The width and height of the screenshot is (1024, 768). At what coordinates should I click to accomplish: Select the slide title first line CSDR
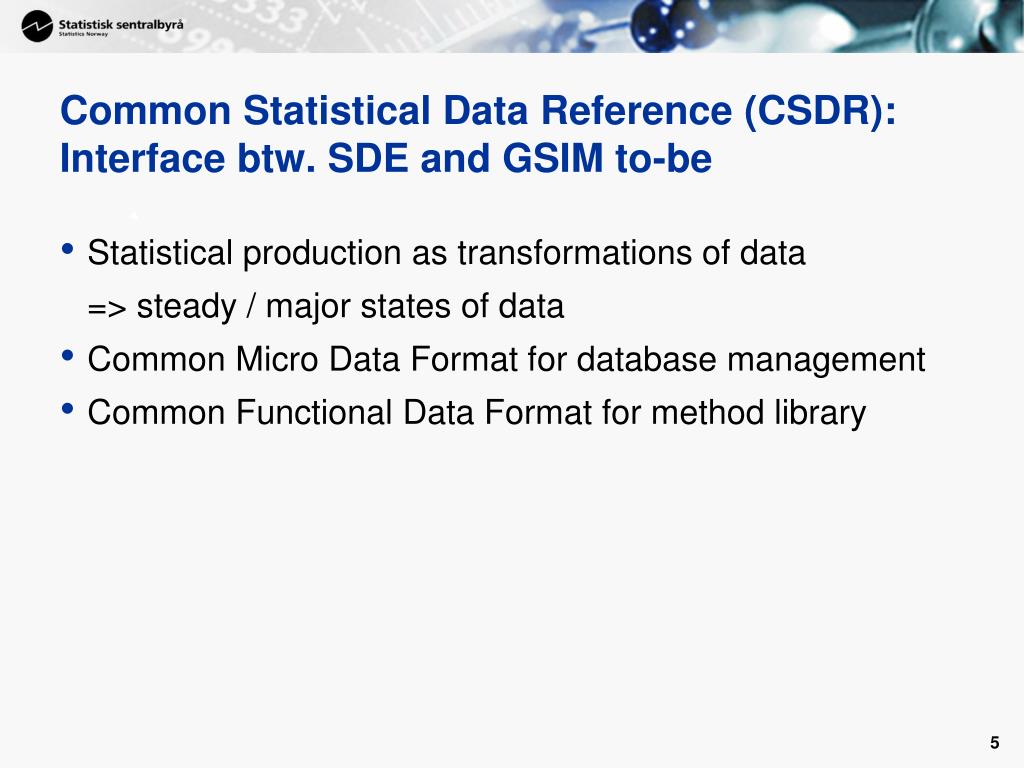coord(478,110)
